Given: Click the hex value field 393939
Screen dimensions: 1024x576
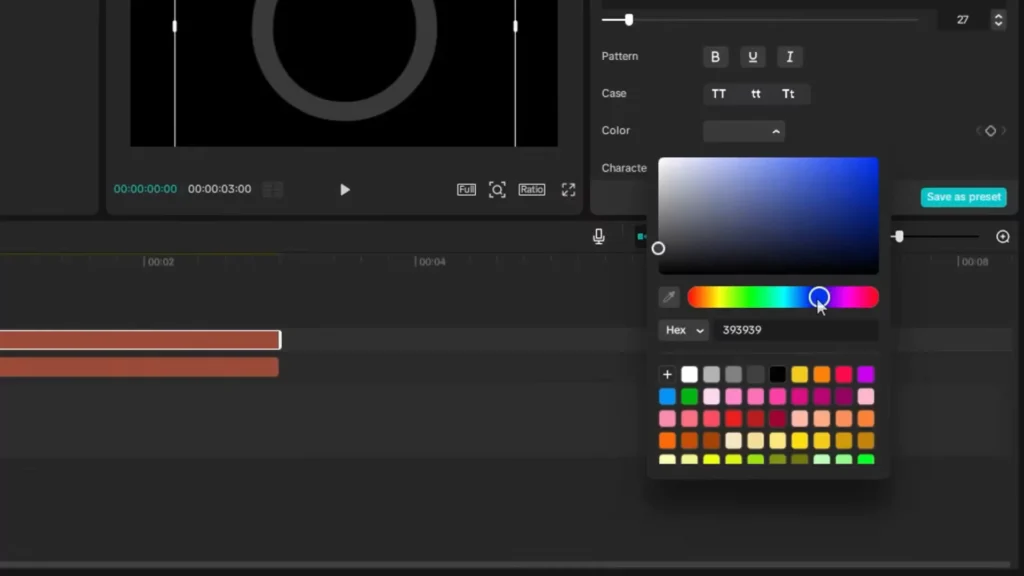Looking at the screenshot, I should [795, 330].
